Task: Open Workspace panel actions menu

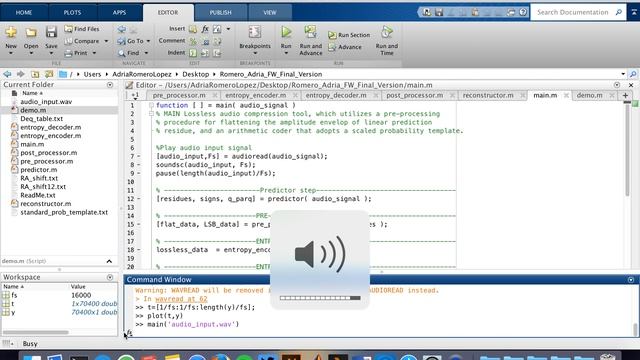Action: tap(110, 278)
